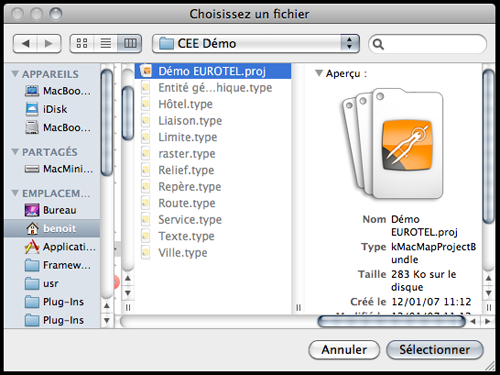Screen dimensions: 500x375
Task: Collapse the EMPLACEM... sidebar section
Action: (15, 193)
